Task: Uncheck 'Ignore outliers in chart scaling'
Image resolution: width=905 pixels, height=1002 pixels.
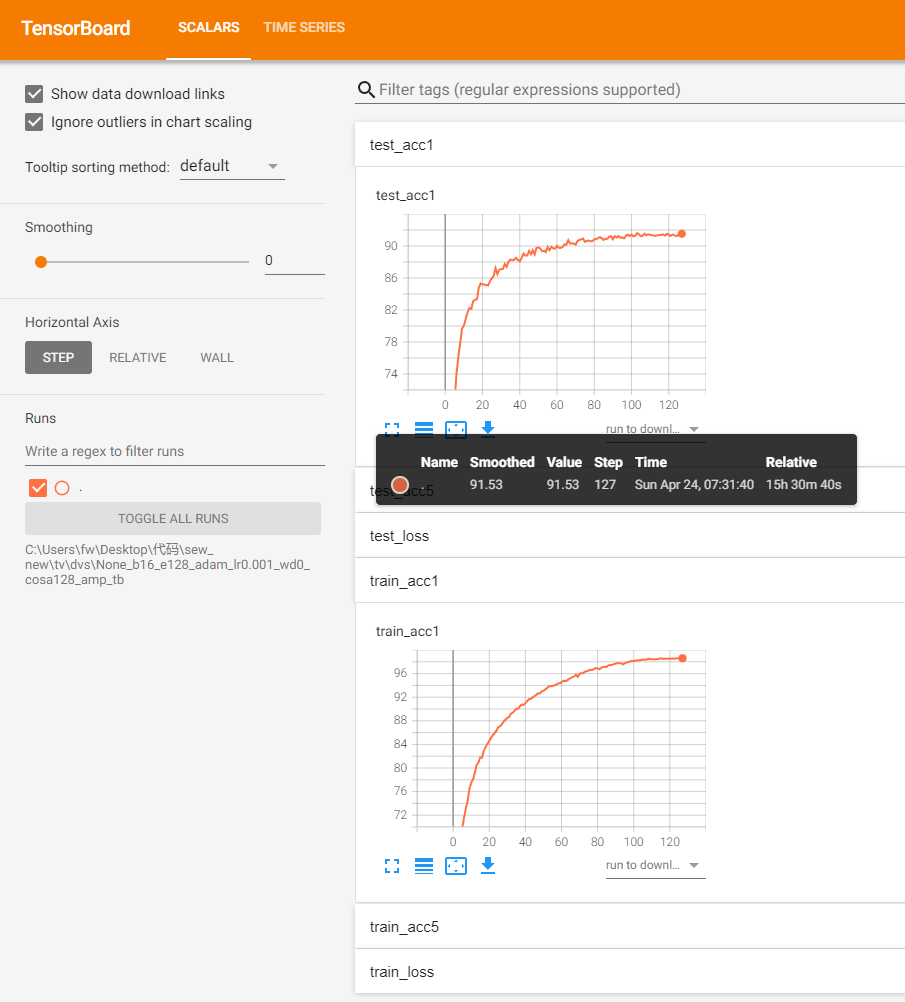Action: point(35,120)
